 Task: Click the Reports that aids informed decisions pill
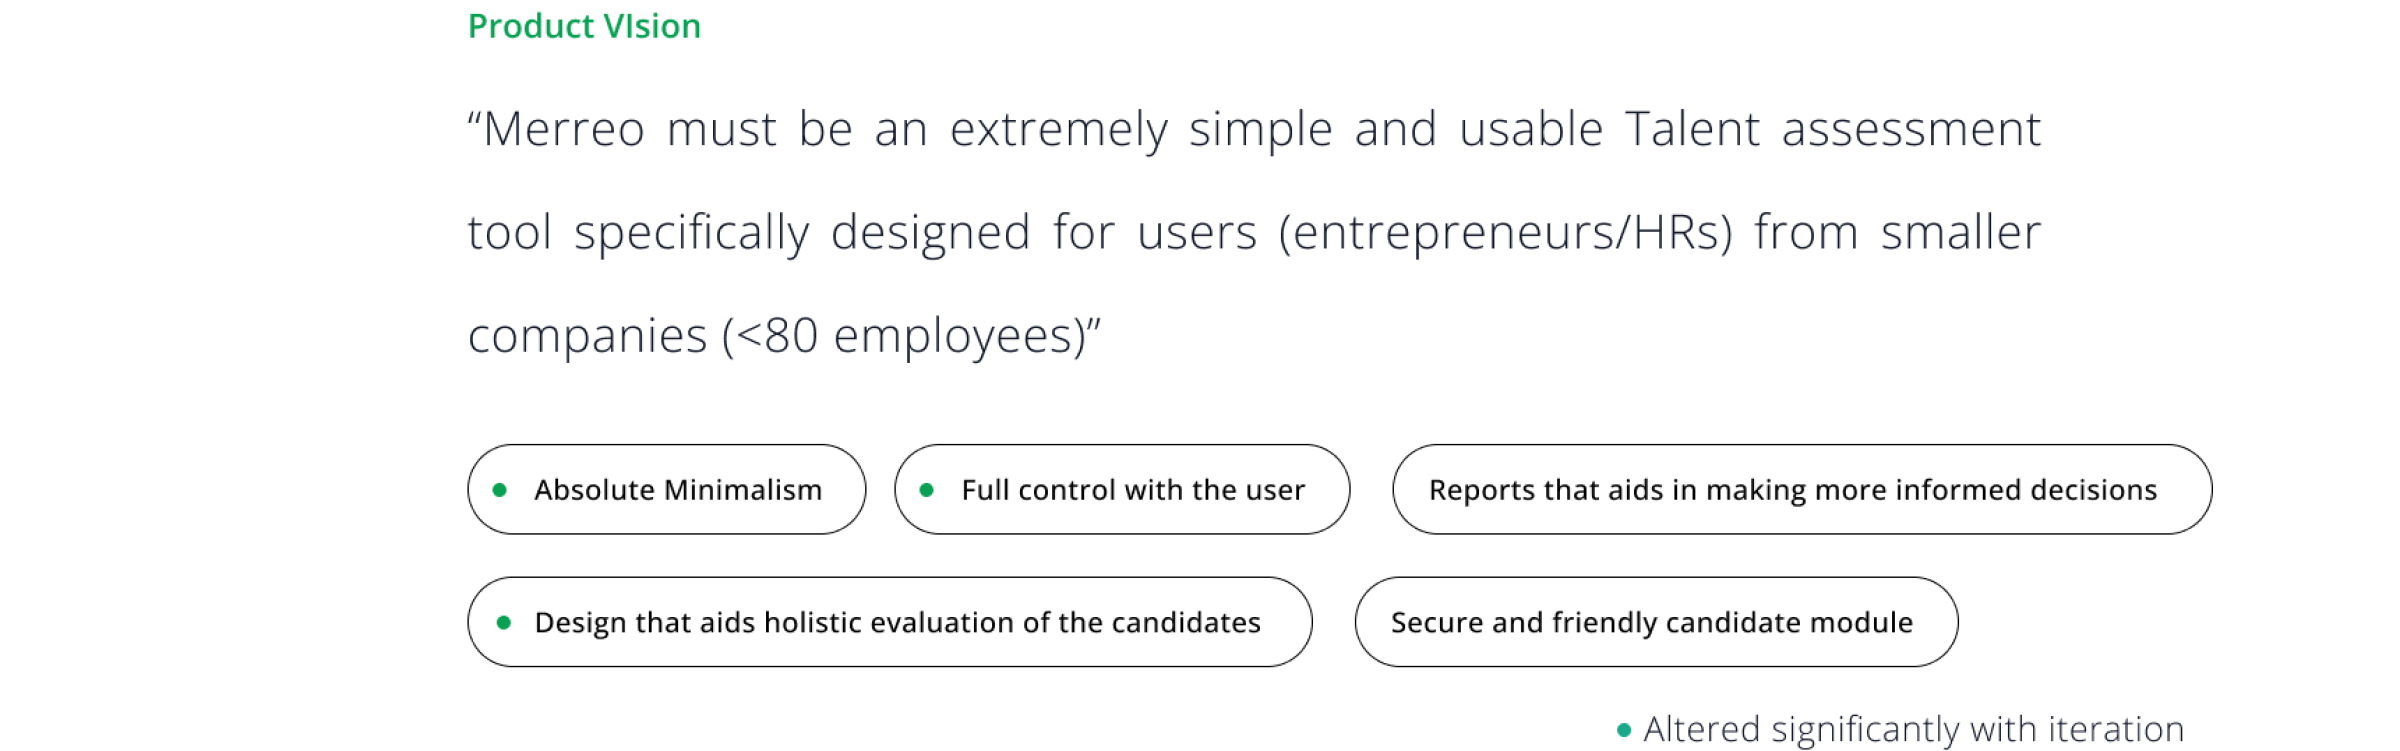pyautogui.click(x=1801, y=490)
